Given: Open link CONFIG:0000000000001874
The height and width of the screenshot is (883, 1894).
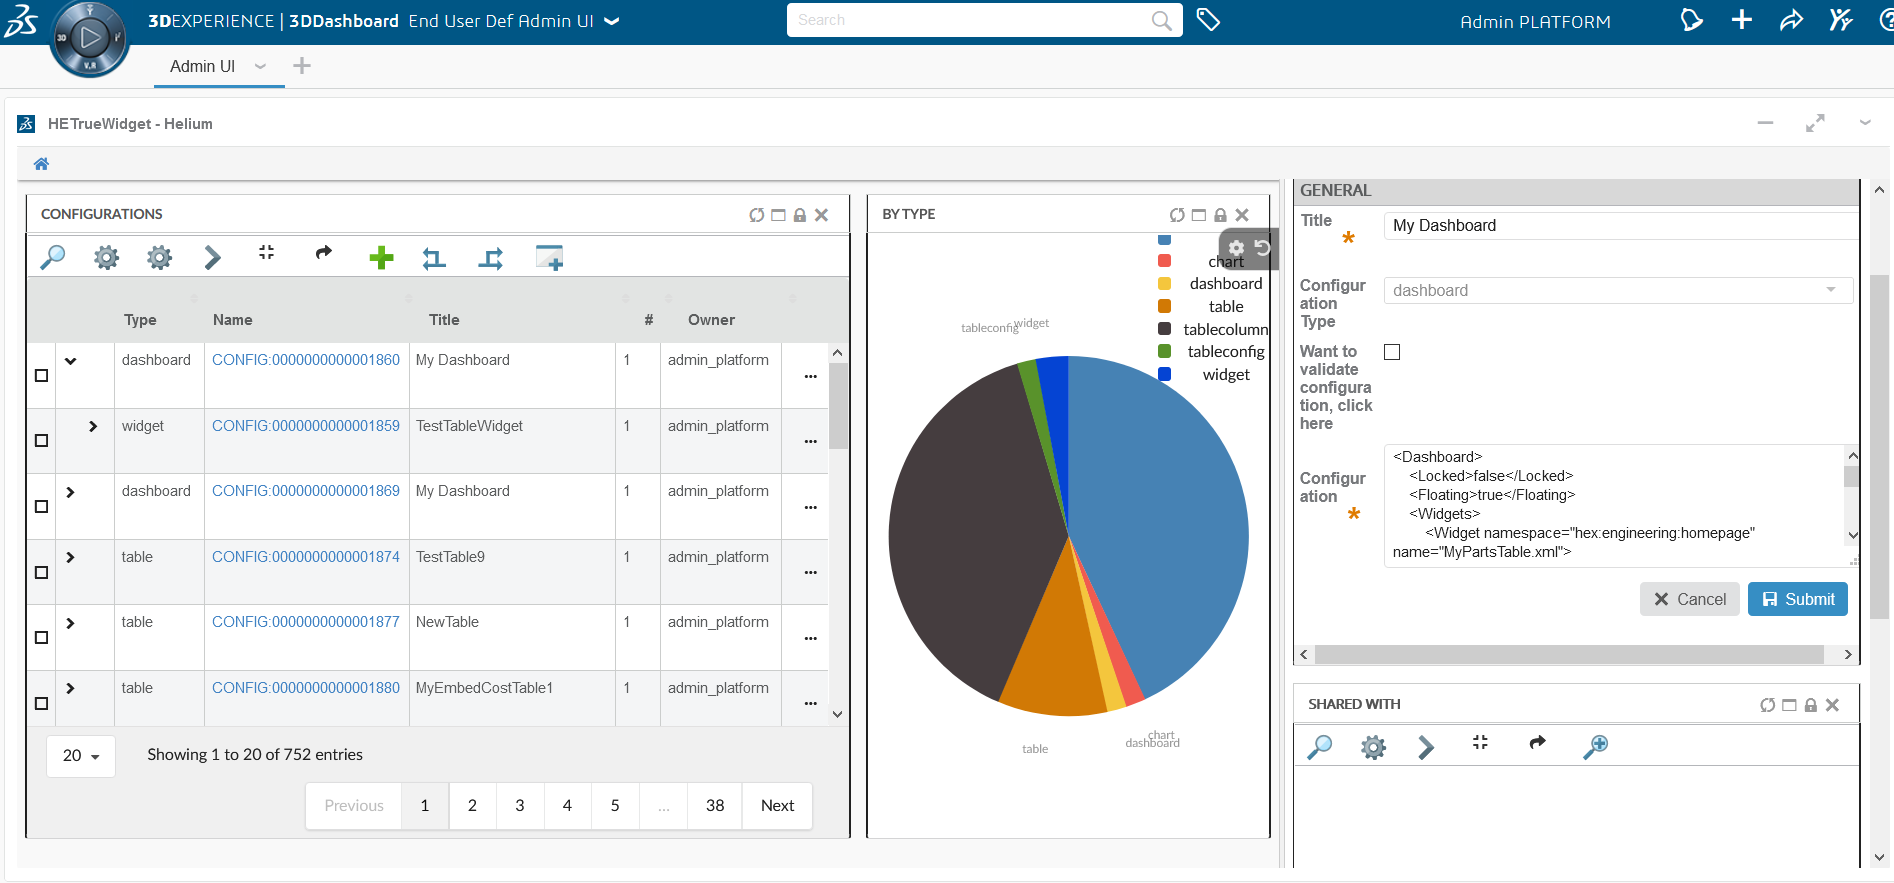Looking at the screenshot, I should click(x=305, y=557).
